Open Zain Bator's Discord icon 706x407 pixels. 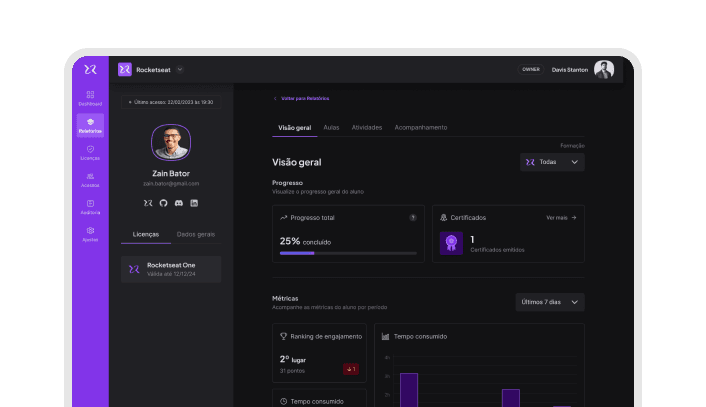point(179,203)
